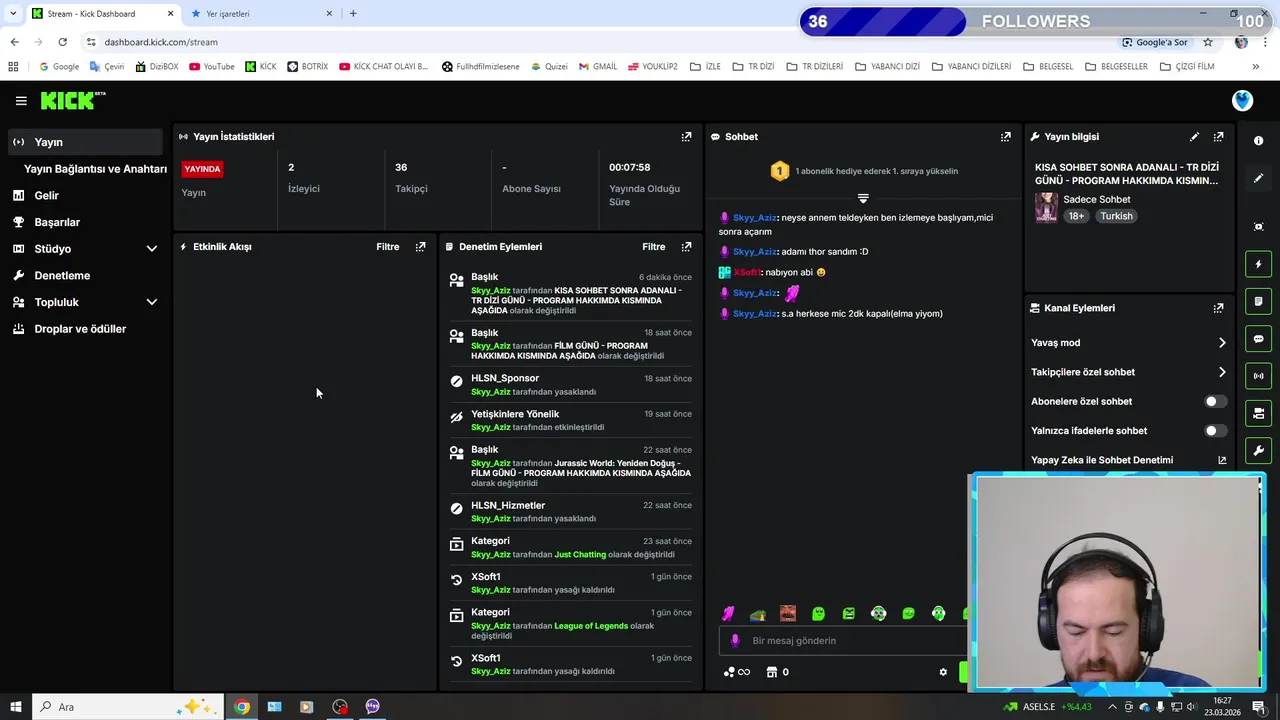Insert the purple hand emote into chat

point(728,614)
